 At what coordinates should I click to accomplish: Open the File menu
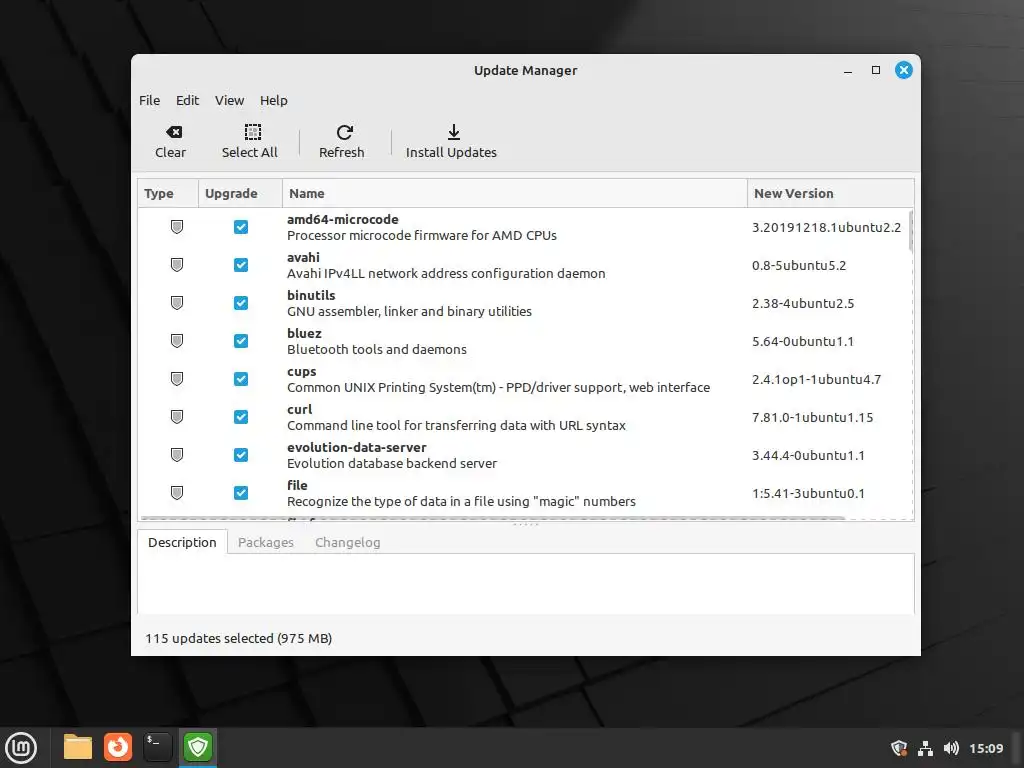149,101
